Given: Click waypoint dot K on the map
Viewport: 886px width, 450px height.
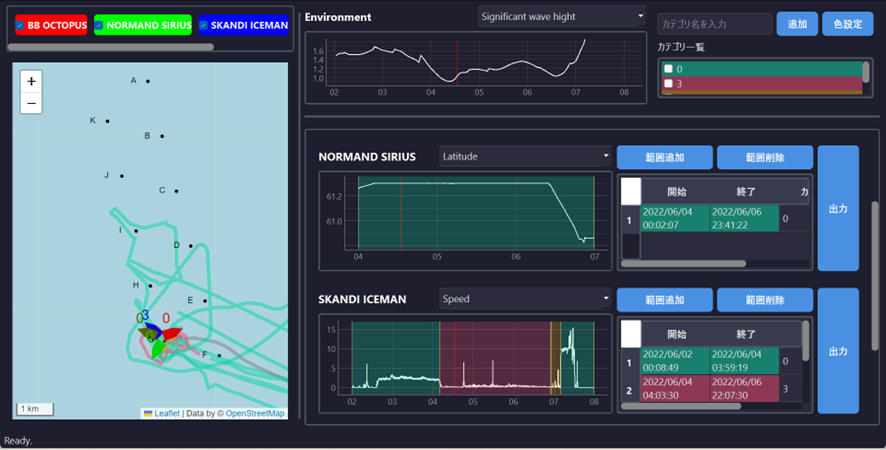Looking at the screenshot, I should (107, 121).
